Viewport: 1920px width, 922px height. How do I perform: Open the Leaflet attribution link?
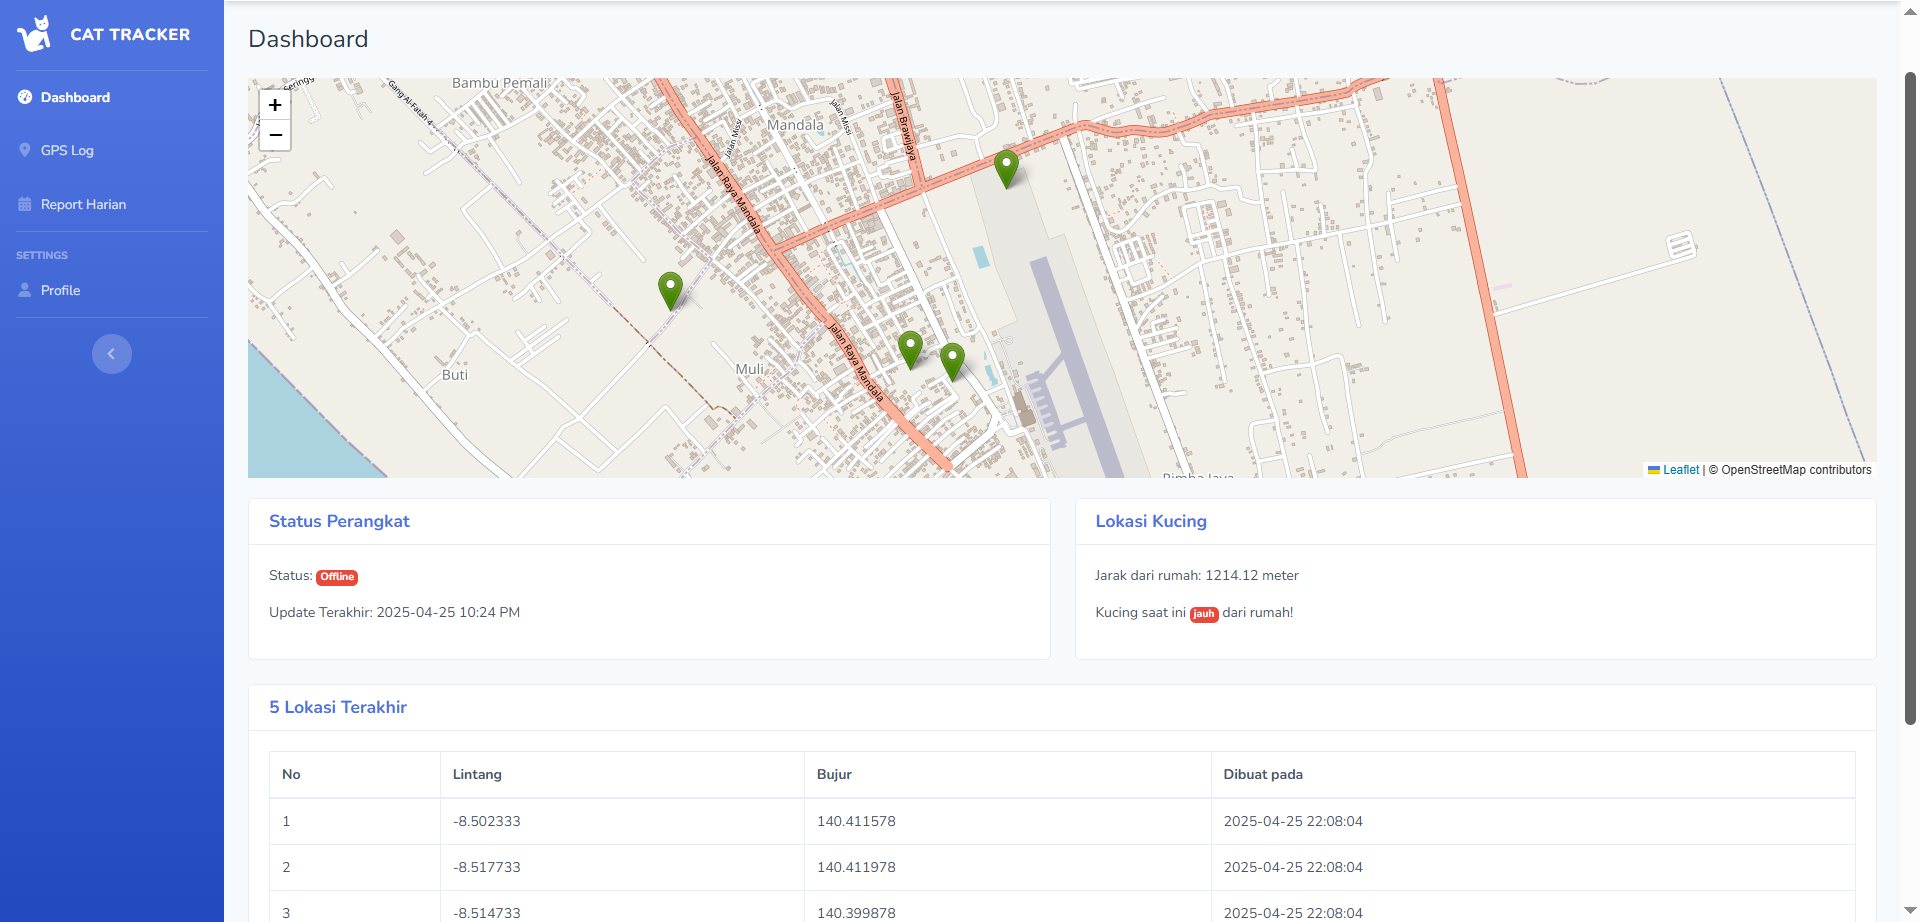pos(1680,469)
